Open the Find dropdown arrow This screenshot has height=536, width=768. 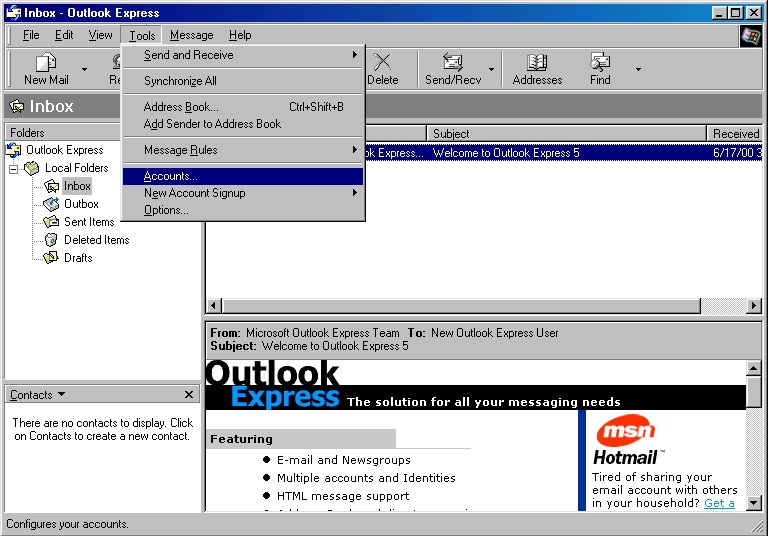coord(638,69)
